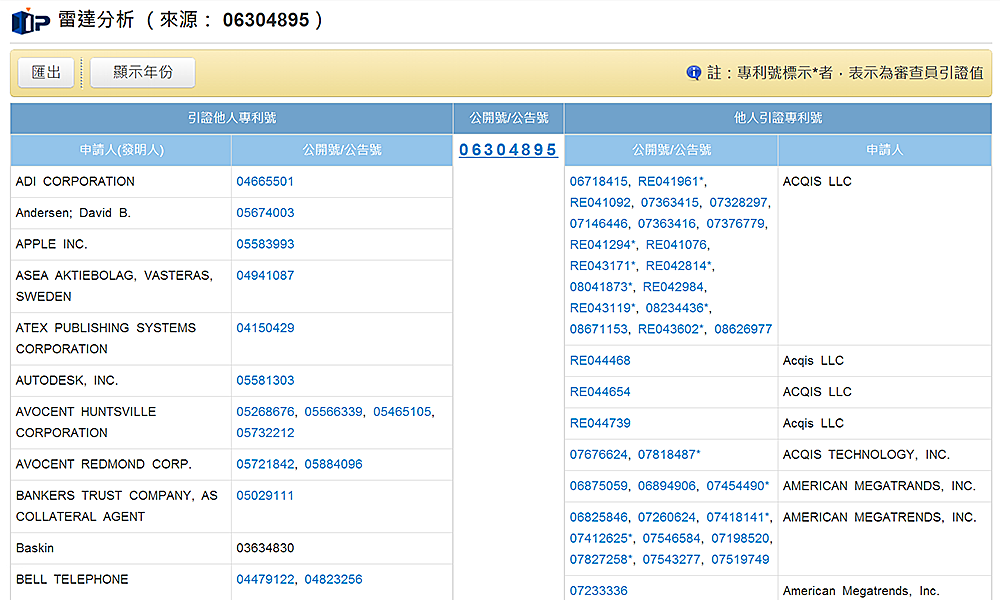The height and width of the screenshot is (600, 1000).
Task: Select Baskin patent number 03634830 text
Action: point(265,548)
